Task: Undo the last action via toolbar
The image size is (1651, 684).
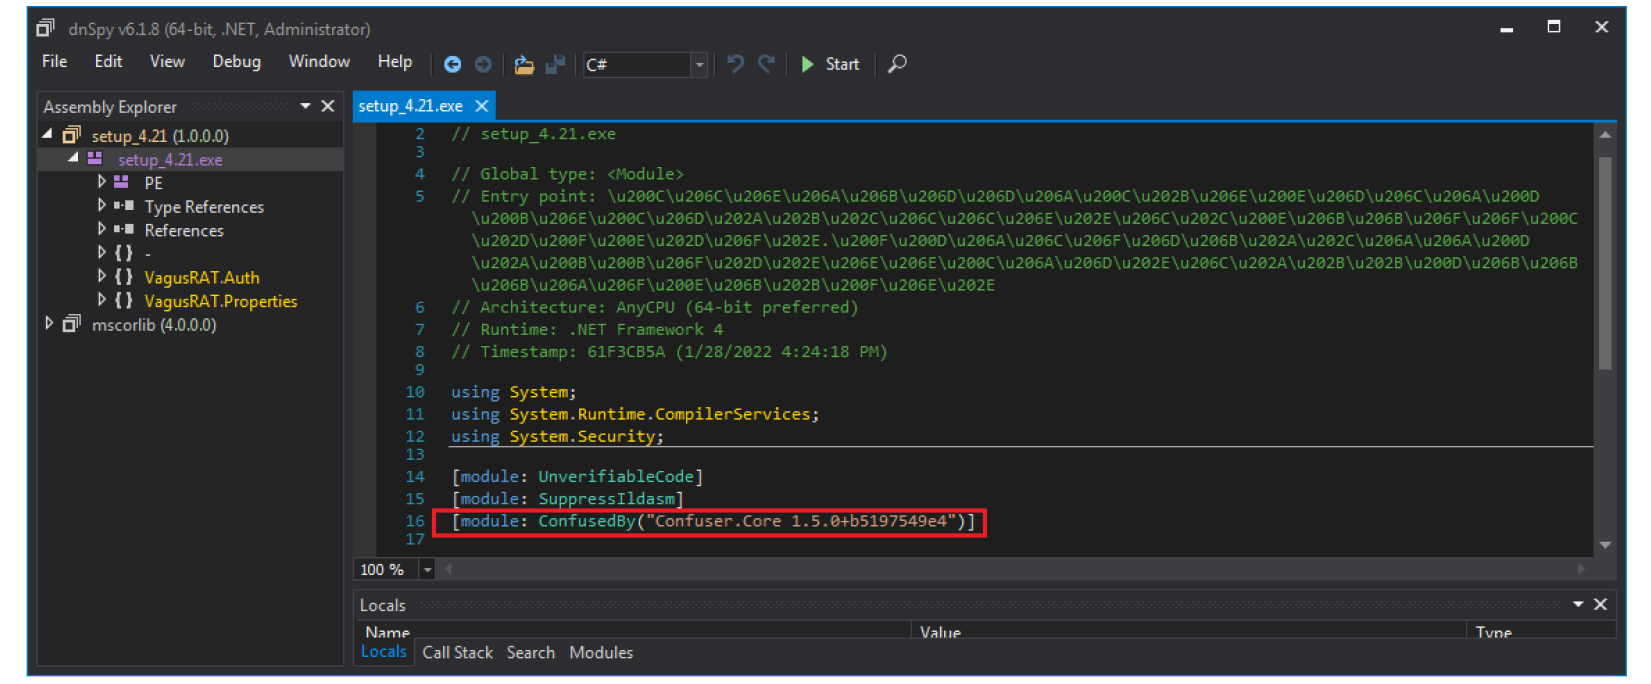Action: (x=735, y=64)
